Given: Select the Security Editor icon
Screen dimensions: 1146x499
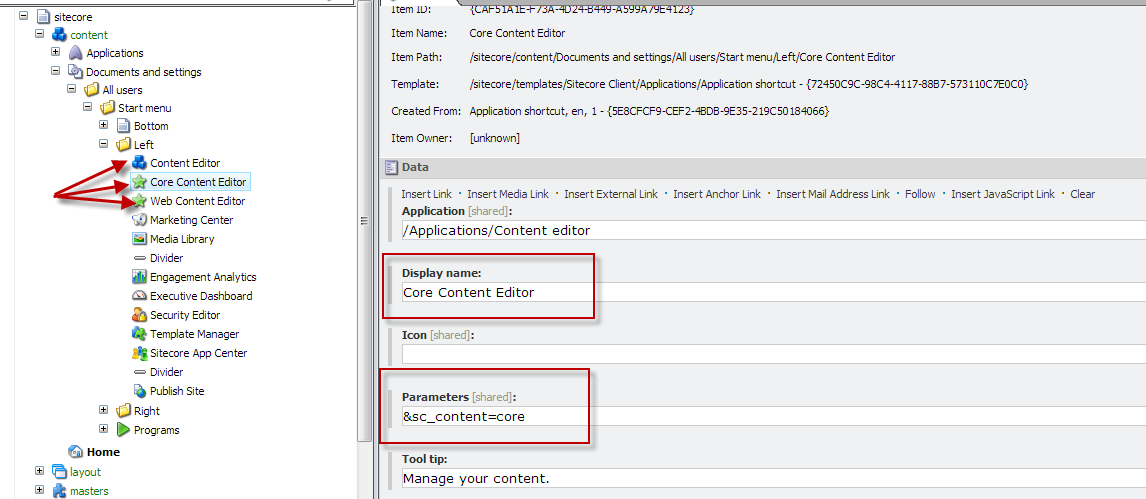Looking at the screenshot, I should pyautogui.click(x=140, y=315).
